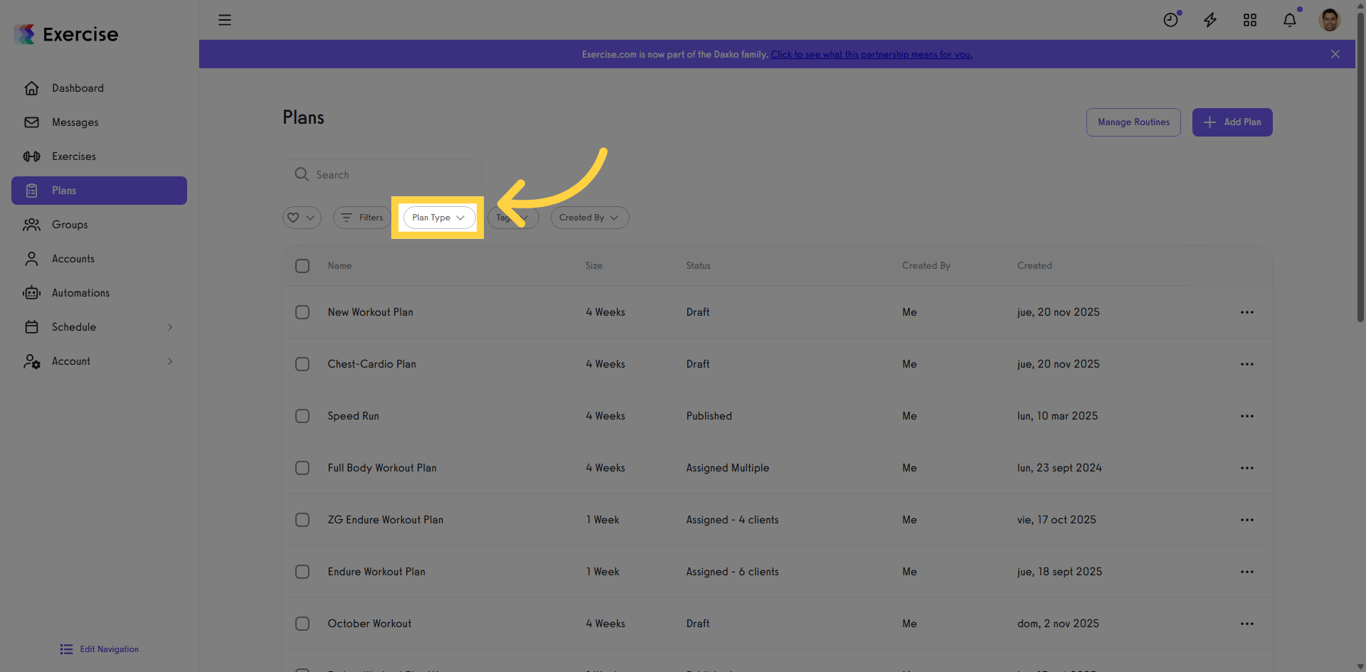Select all plans via header checkbox
The width and height of the screenshot is (1366, 672).
coord(302,266)
